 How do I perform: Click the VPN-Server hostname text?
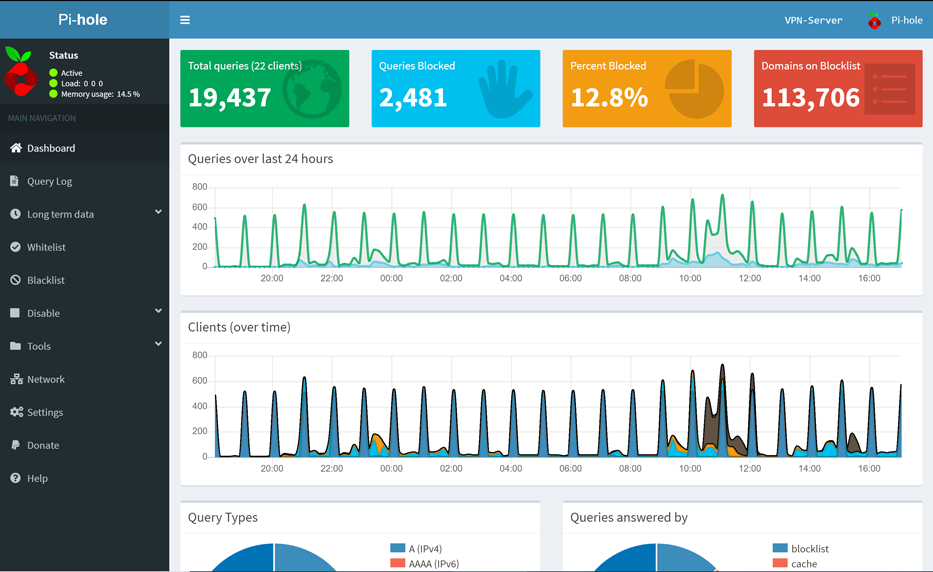click(813, 20)
